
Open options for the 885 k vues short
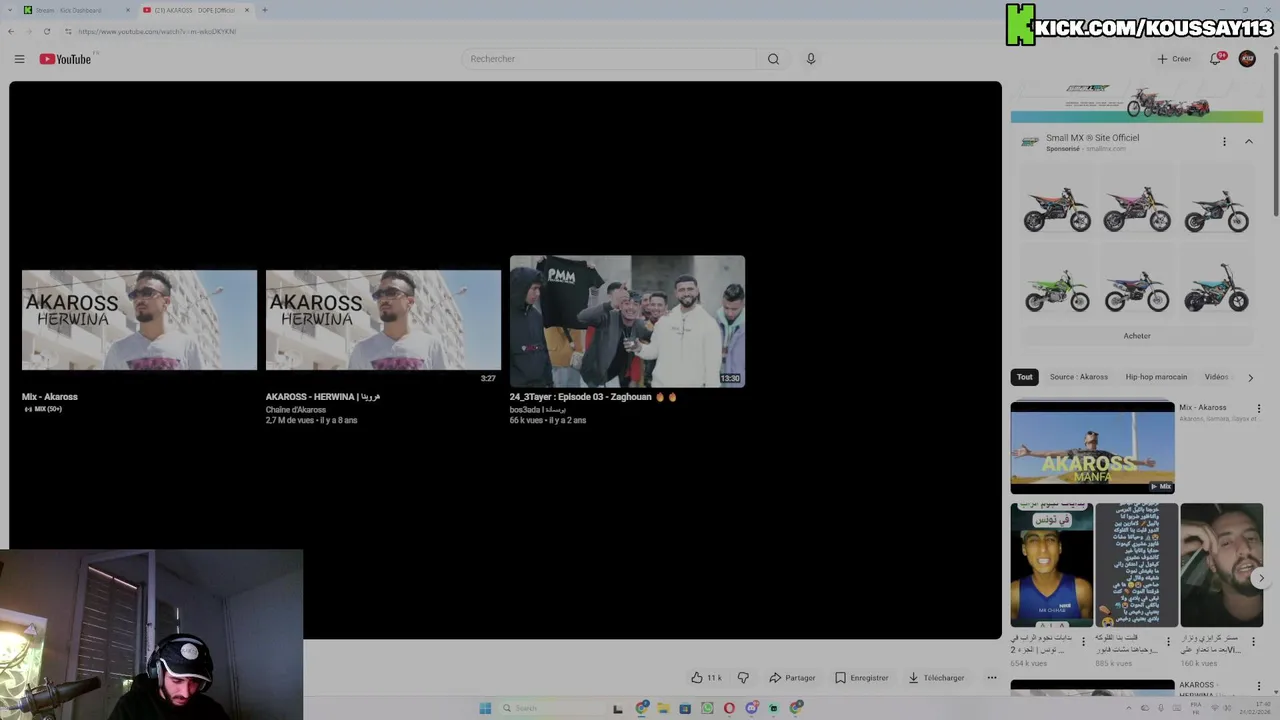(1168, 642)
